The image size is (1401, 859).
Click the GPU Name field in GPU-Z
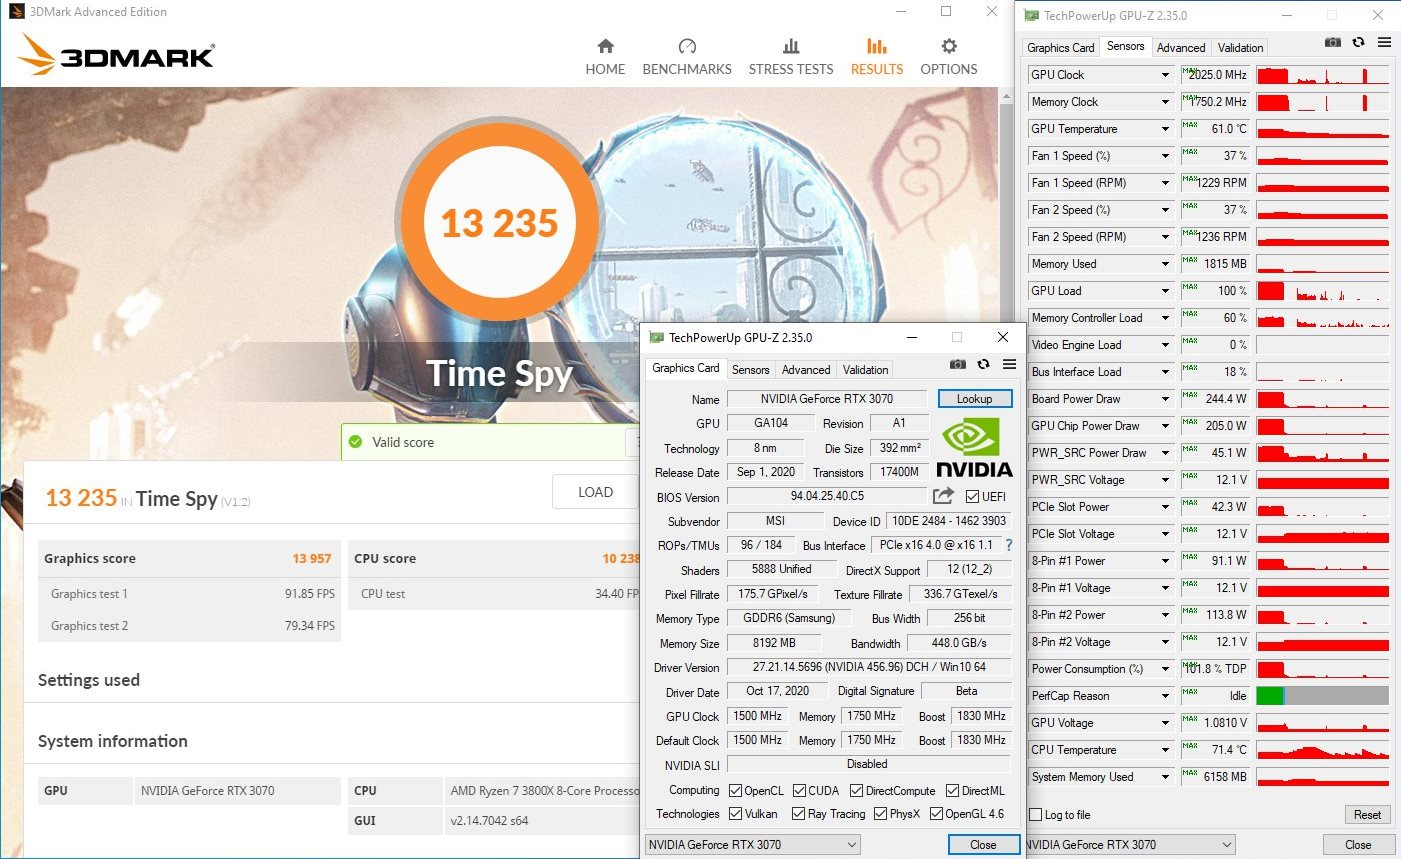(827, 399)
